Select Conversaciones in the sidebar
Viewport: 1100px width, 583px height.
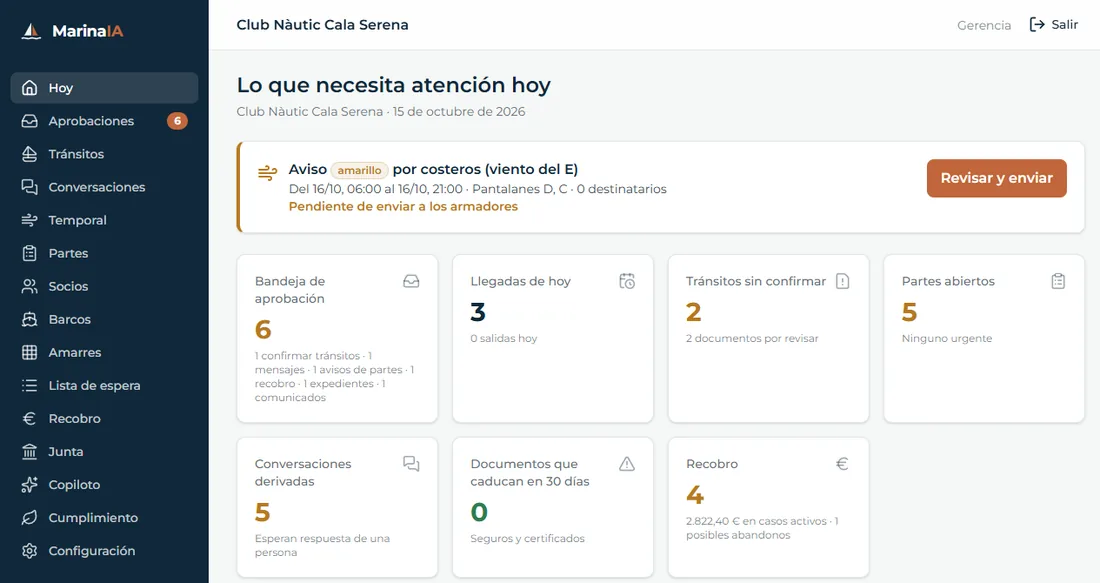click(x=105, y=187)
